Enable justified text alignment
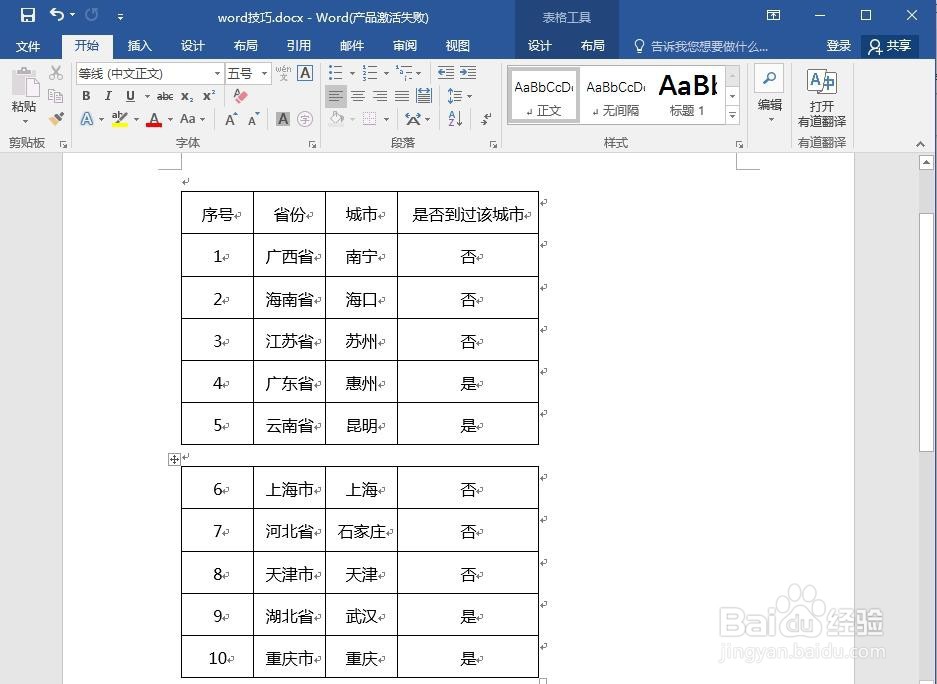This screenshot has width=937, height=684. [x=400, y=95]
